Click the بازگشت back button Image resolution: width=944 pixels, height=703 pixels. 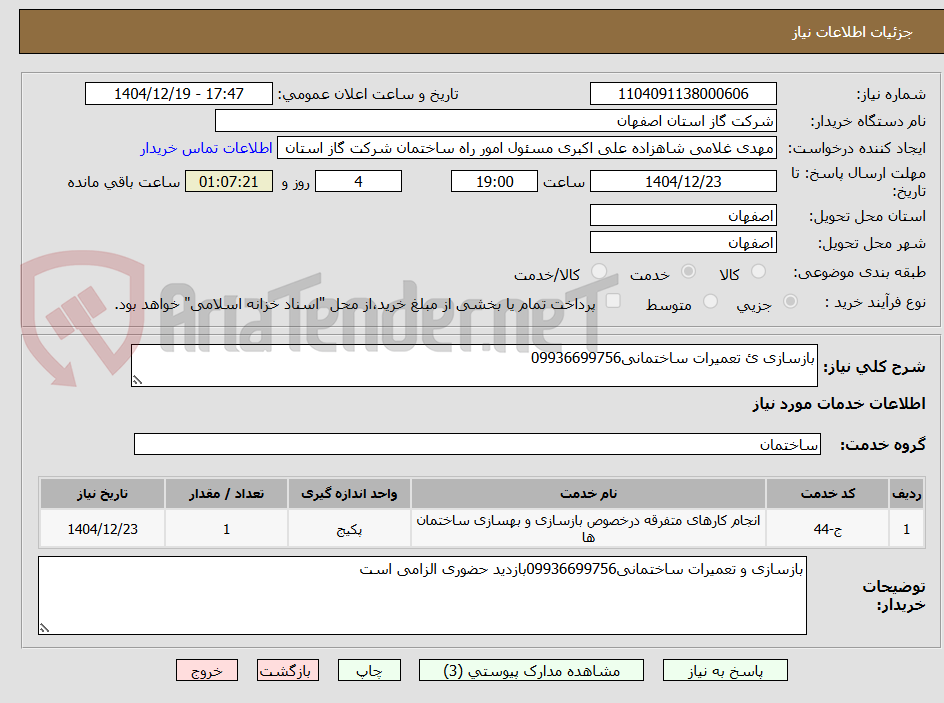tap(288, 670)
